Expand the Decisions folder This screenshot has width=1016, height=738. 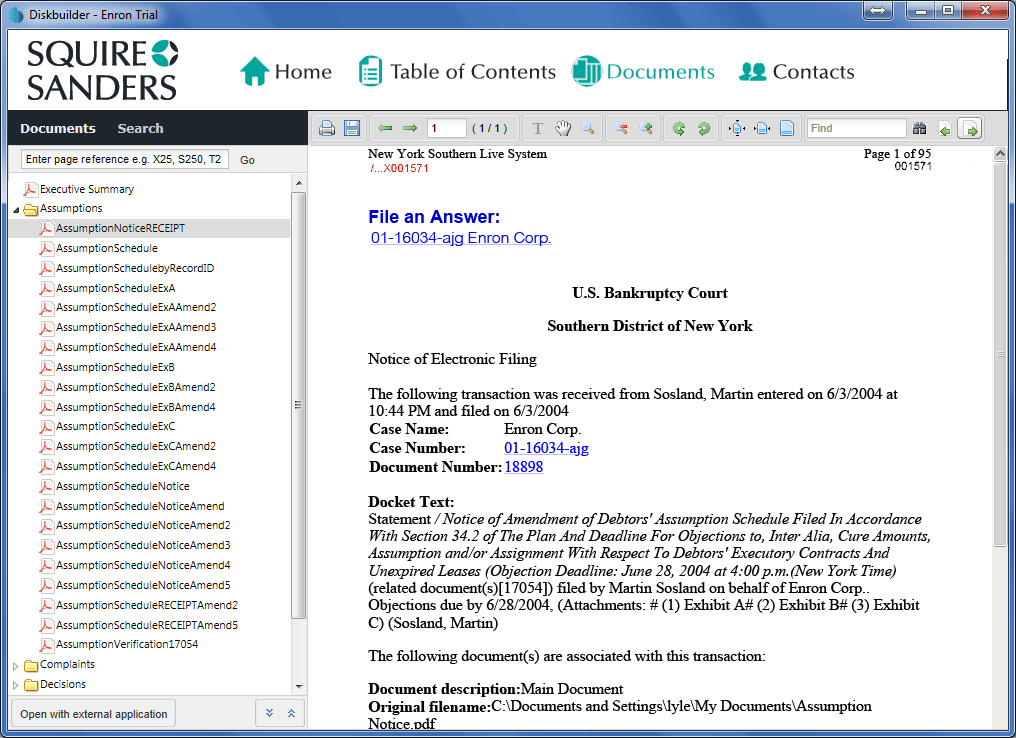pos(16,685)
